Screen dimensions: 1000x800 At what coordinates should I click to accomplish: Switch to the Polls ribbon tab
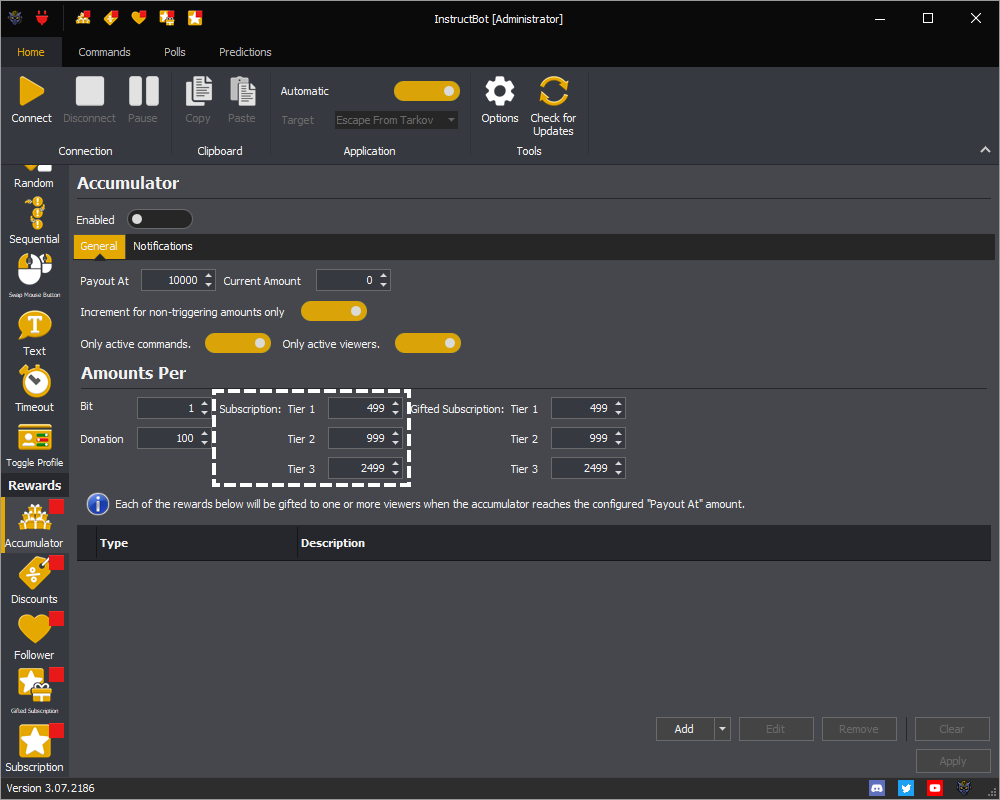(175, 52)
